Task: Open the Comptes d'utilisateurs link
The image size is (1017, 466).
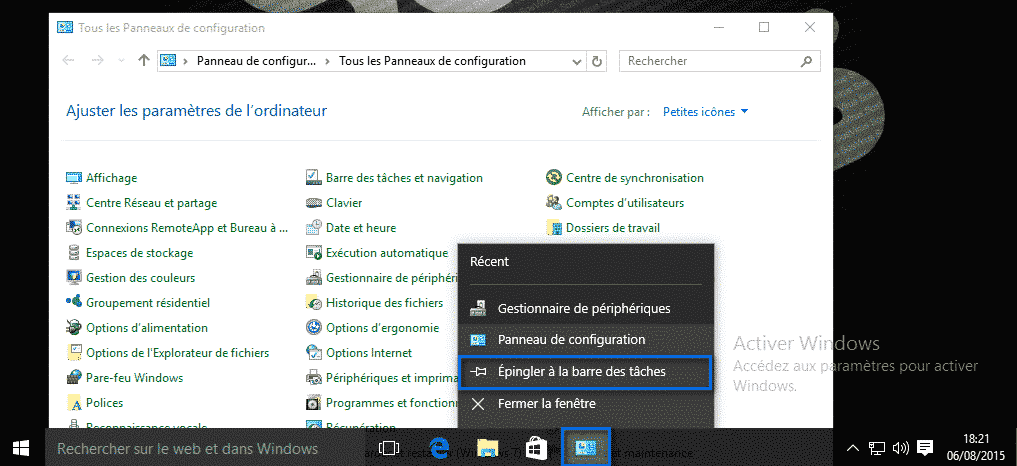Action: pyautogui.click(x=624, y=203)
